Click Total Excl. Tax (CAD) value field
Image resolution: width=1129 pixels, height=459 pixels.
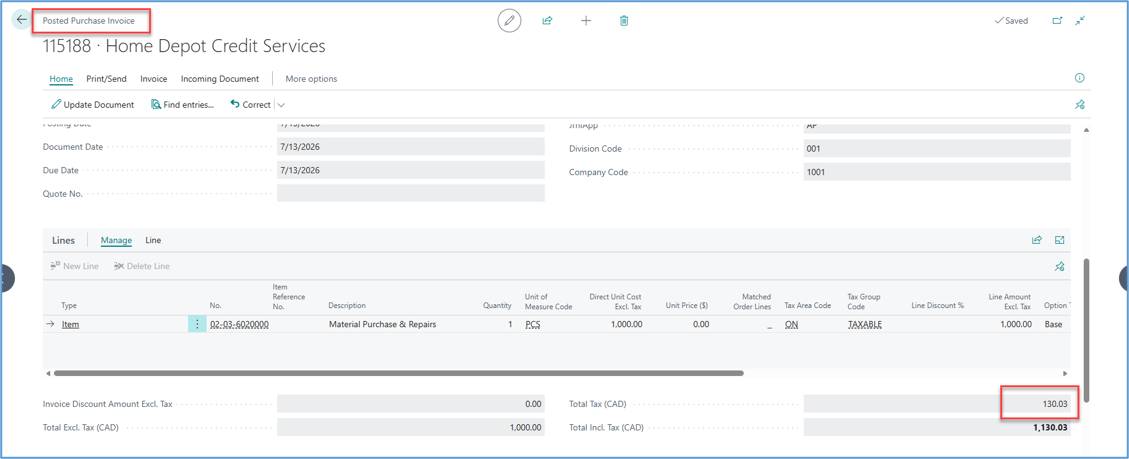tap(410, 427)
